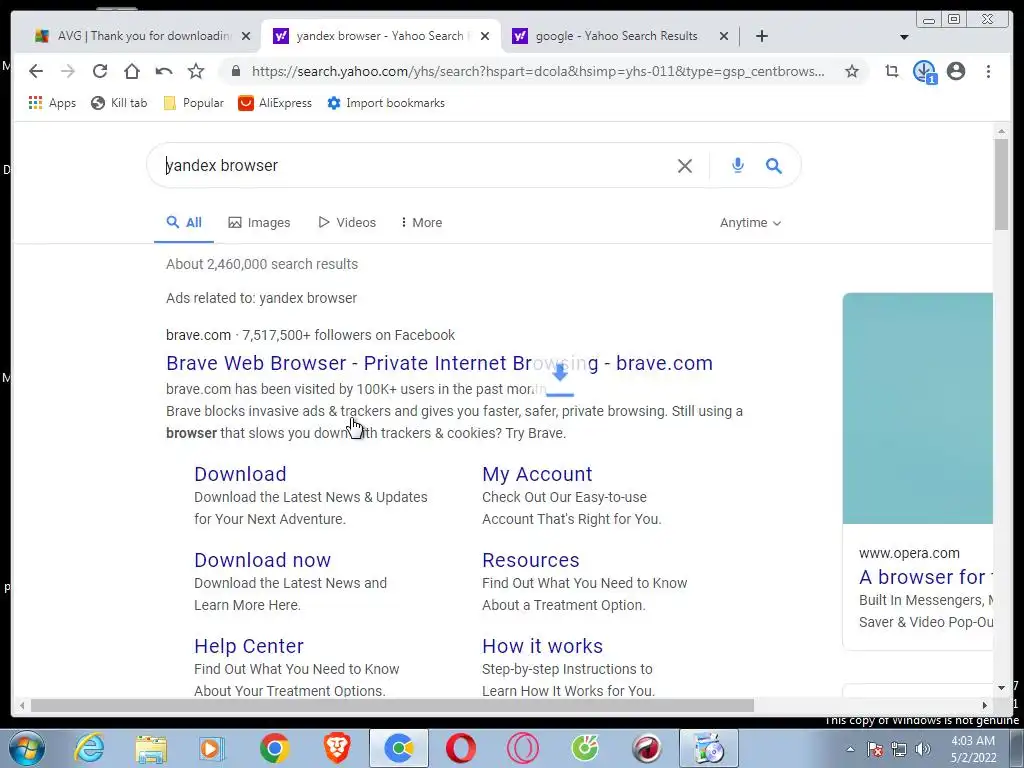
Task: Click star icon left of address bar
Action: coord(196,71)
